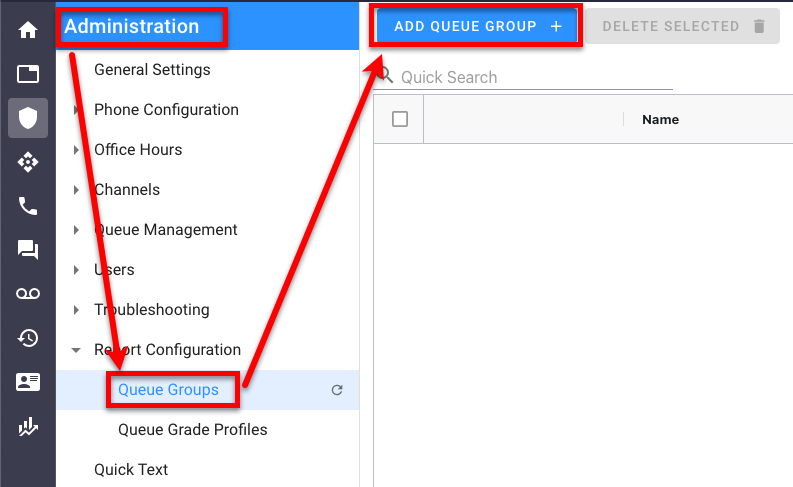The image size is (793, 487).
Task: Select the Troubleshooting menu label
Action: 152,309
